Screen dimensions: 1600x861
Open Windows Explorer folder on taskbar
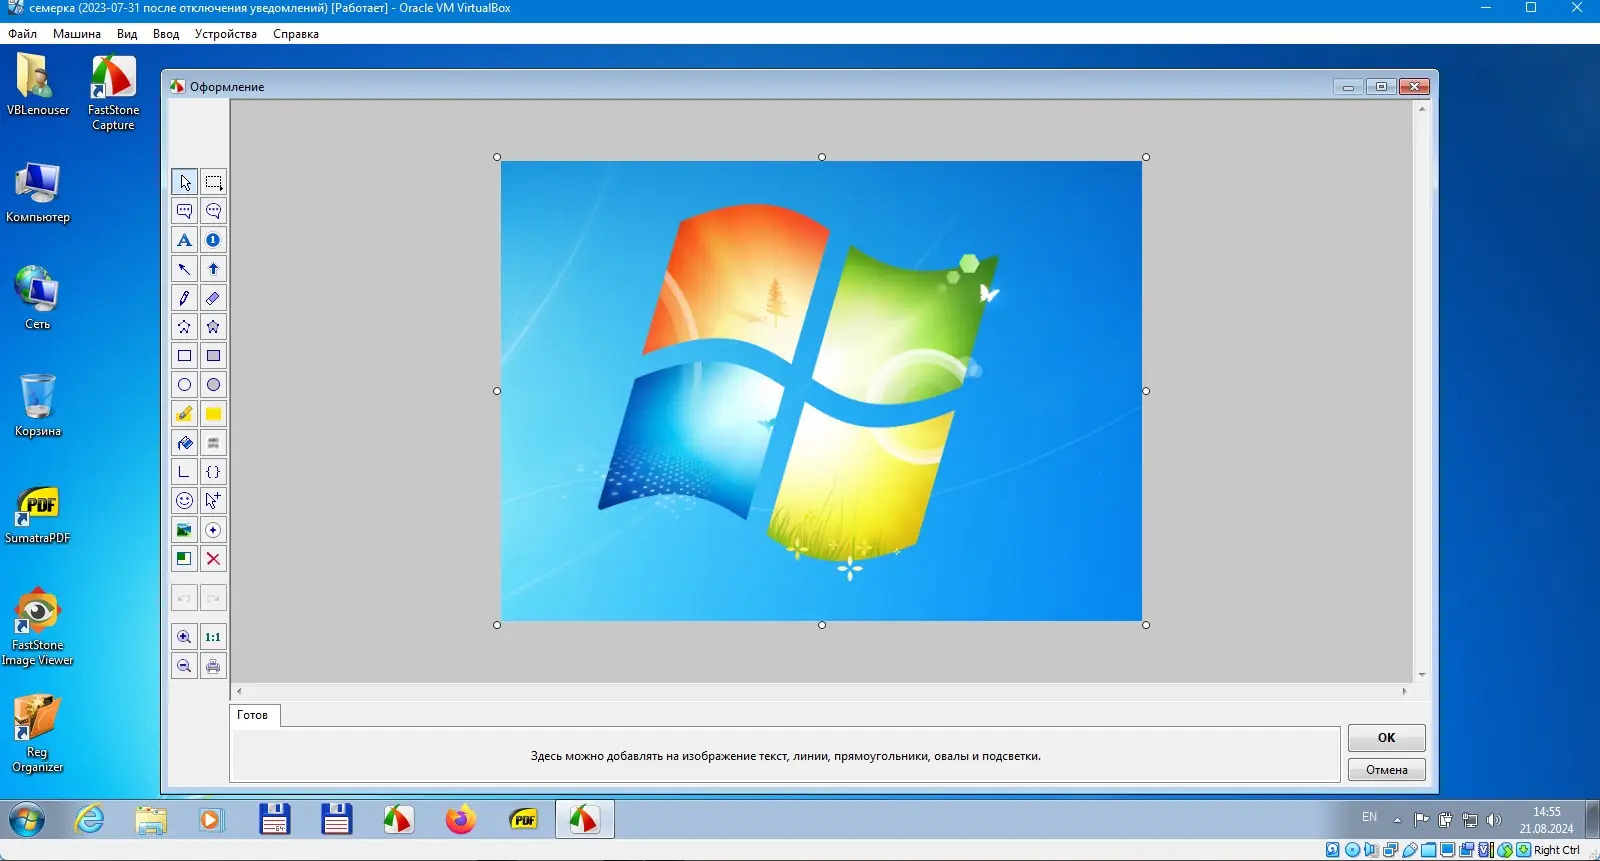(x=151, y=820)
